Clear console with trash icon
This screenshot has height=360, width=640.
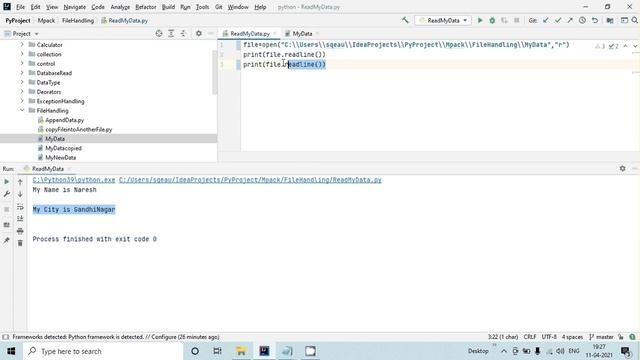coord(20,243)
